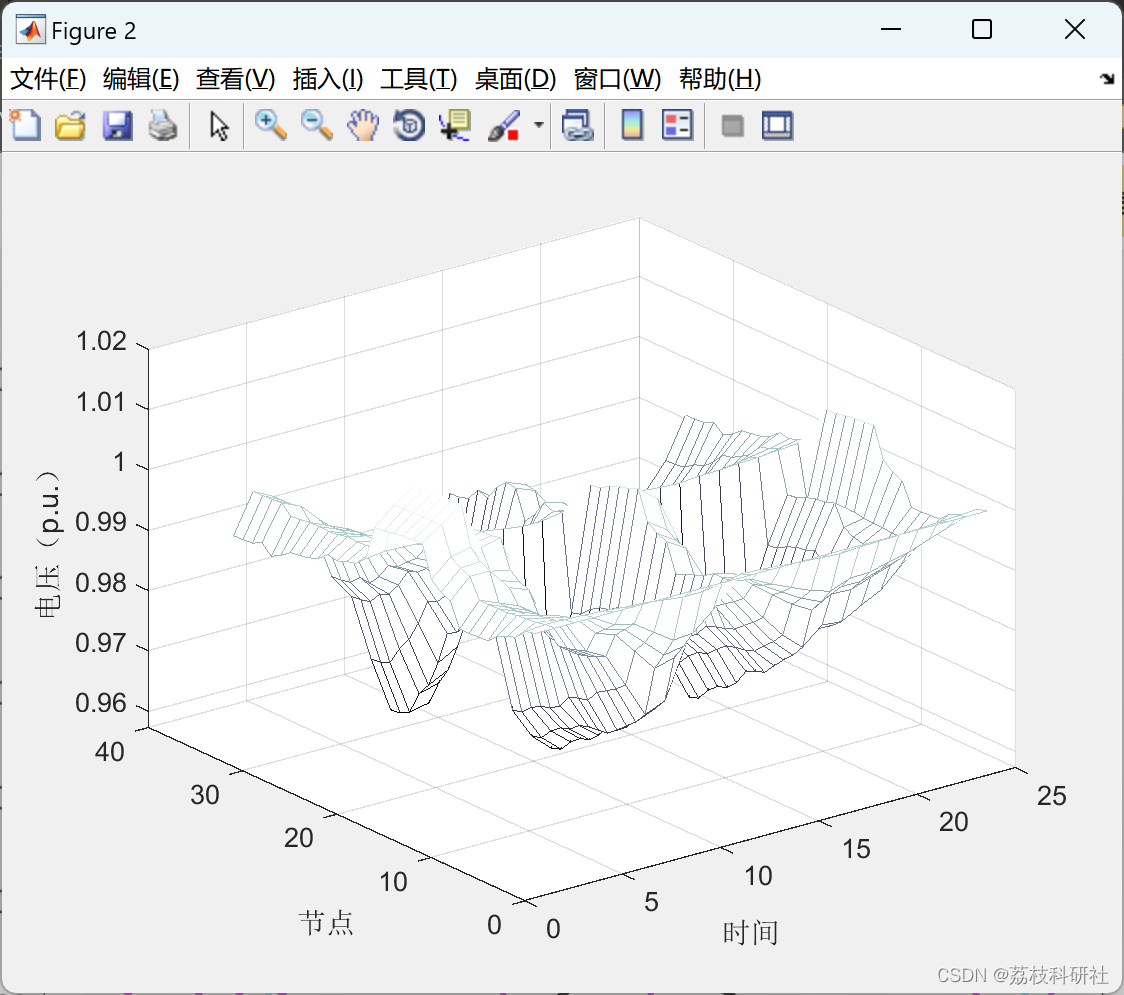Open the 查看(V) menu
1124x995 pixels.
236,79
